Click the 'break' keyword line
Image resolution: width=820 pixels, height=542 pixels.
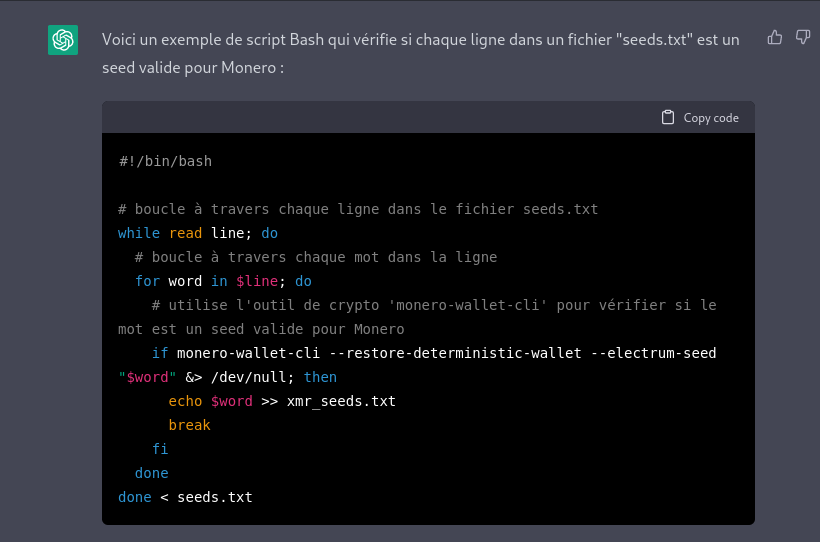(189, 425)
